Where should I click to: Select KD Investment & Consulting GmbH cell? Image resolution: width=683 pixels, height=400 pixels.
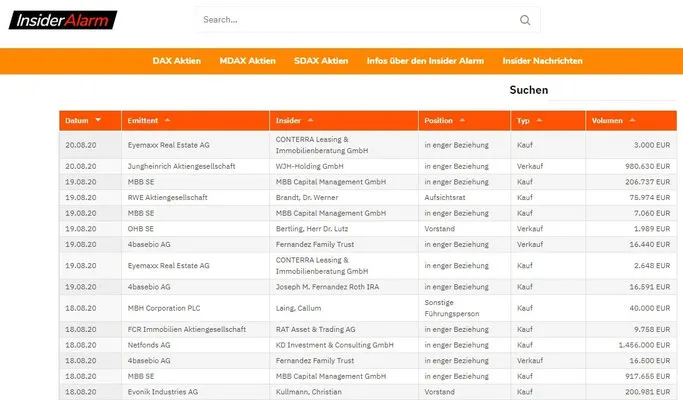(x=344, y=345)
